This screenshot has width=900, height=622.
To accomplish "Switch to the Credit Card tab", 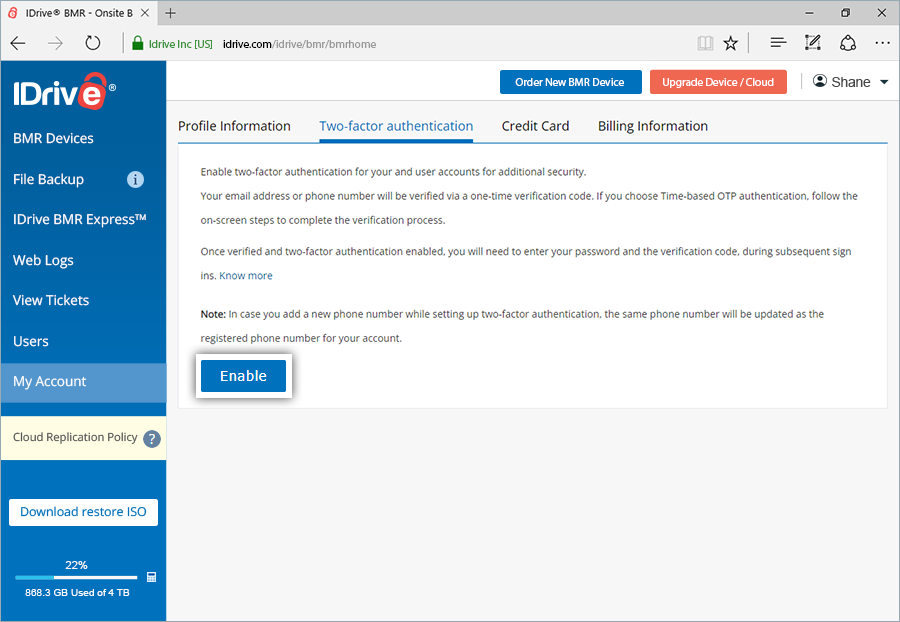I will click(x=534, y=126).
